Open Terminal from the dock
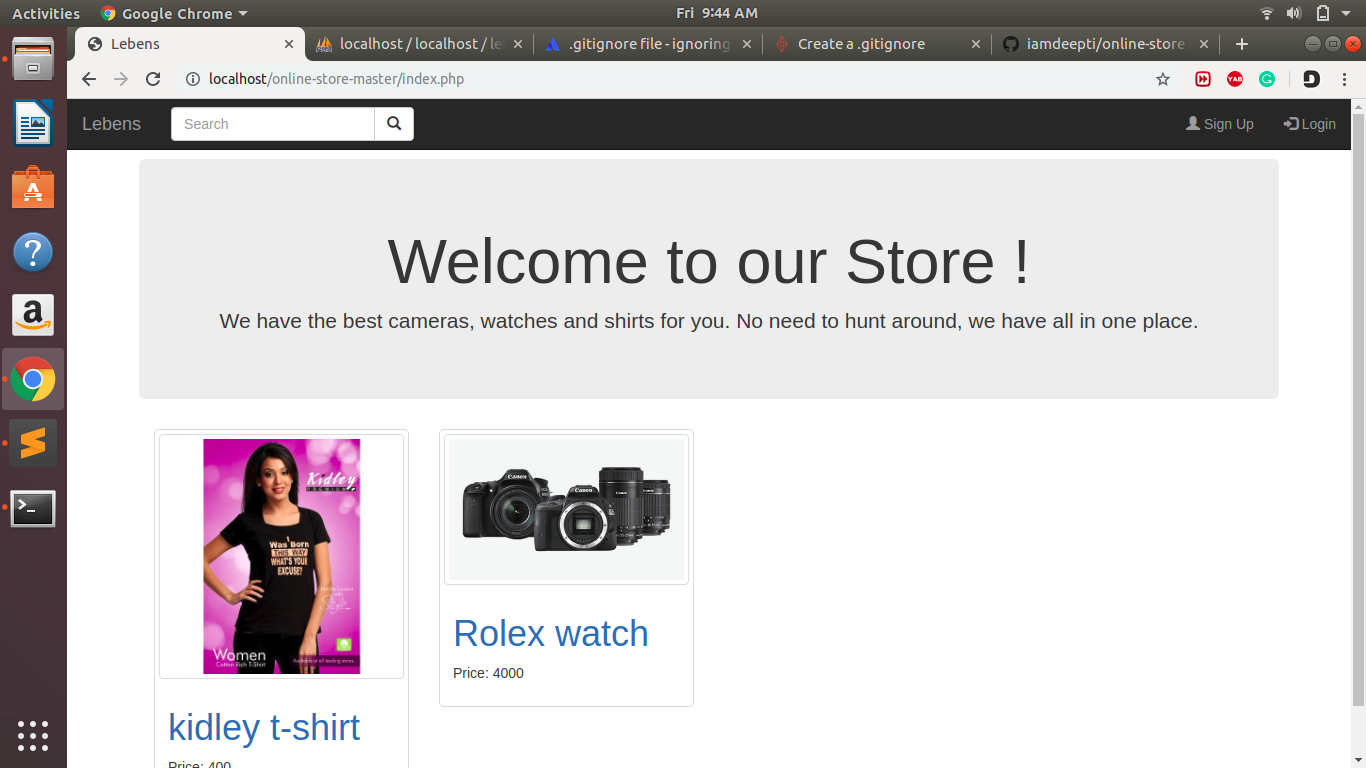Image resolution: width=1366 pixels, height=768 pixels. coord(33,508)
